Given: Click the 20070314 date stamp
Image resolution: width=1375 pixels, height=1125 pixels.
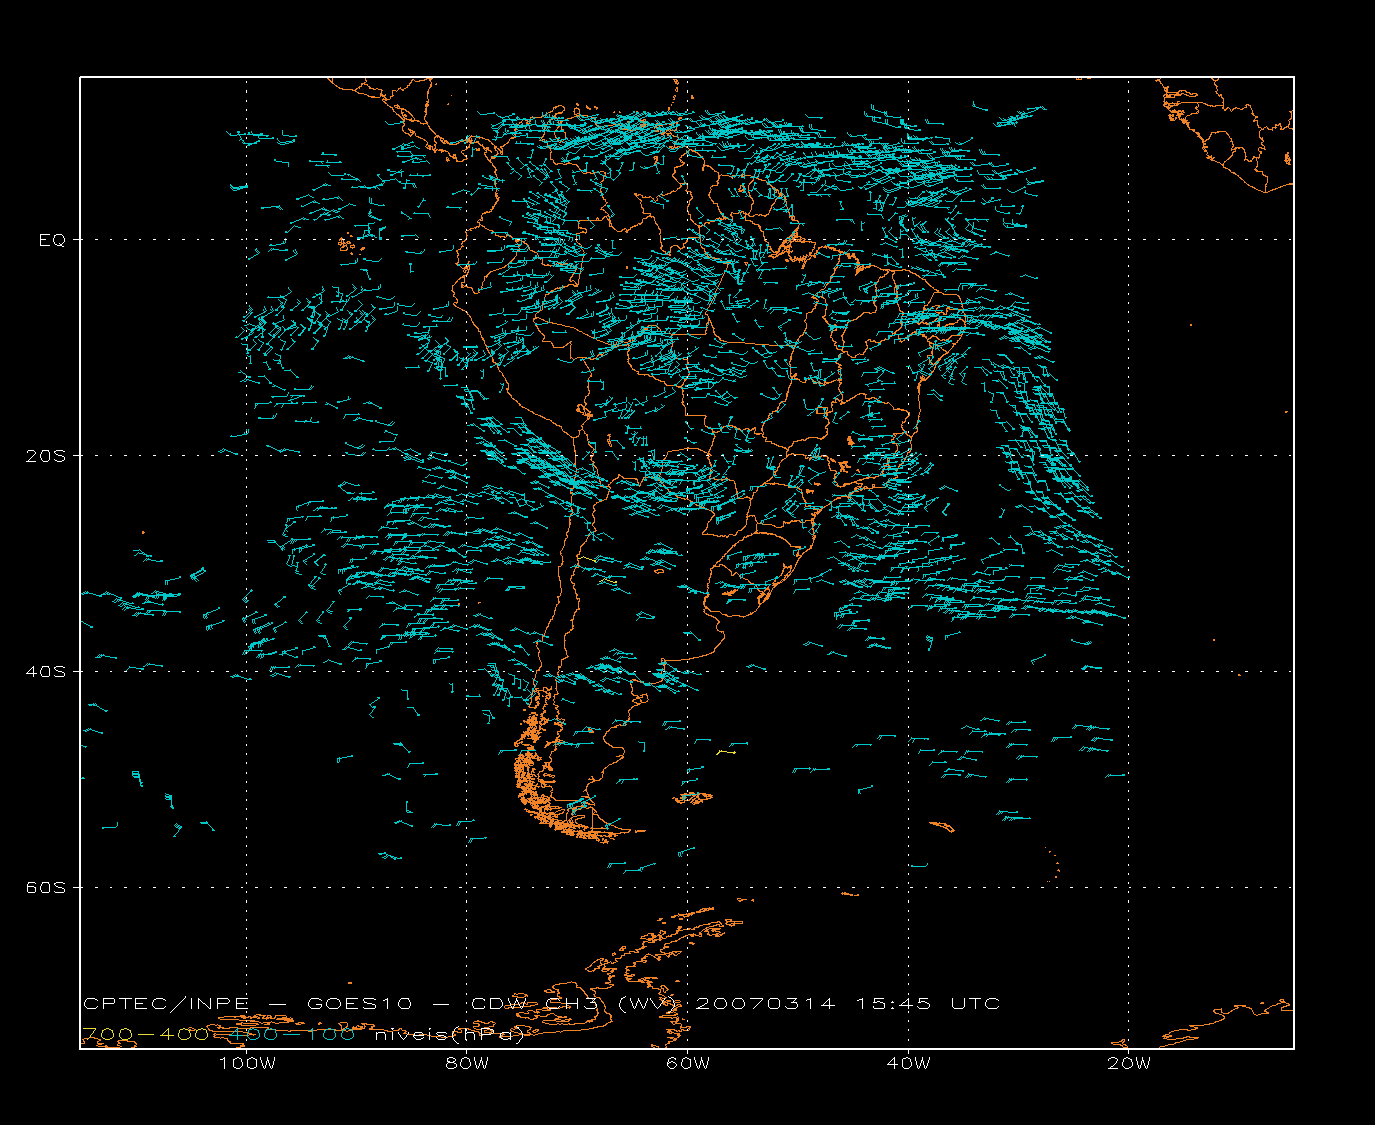Looking at the screenshot, I should click(x=765, y=1003).
